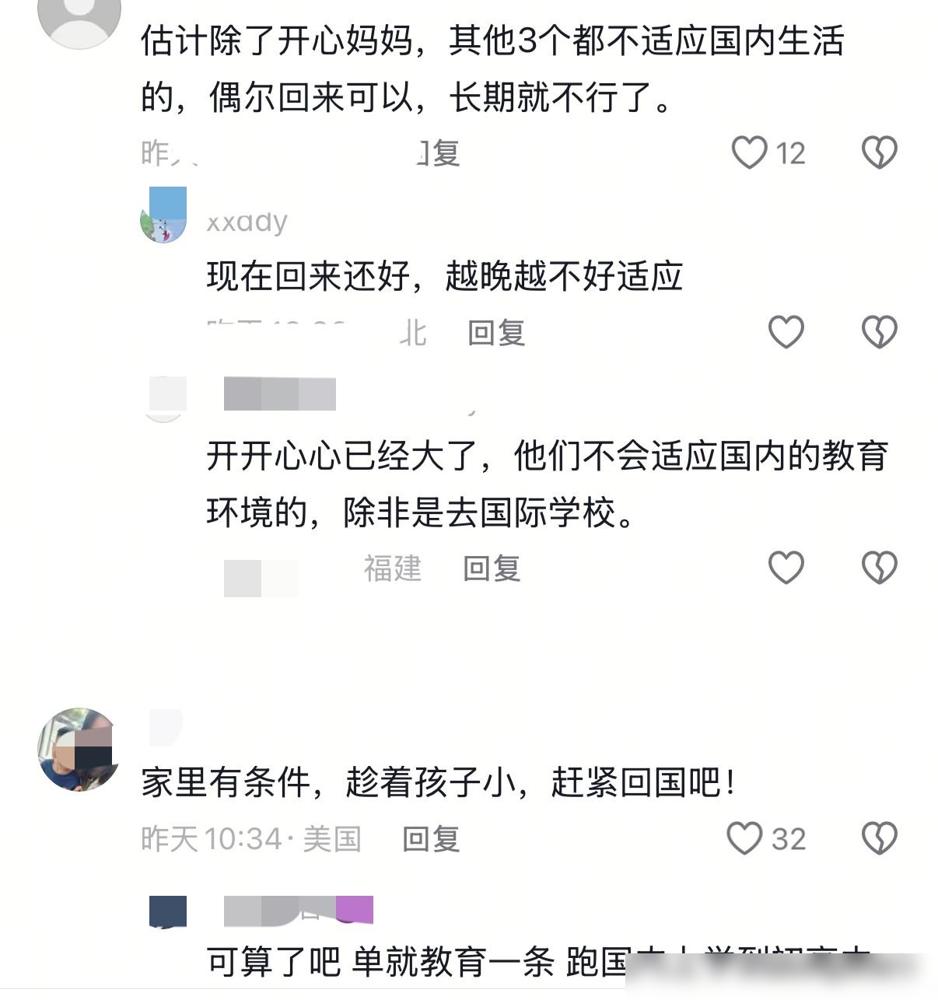Image resolution: width=938 pixels, height=1000 pixels.
Task: Open blurred username above 开开心心 reply
Action: [x=280, y=393]
